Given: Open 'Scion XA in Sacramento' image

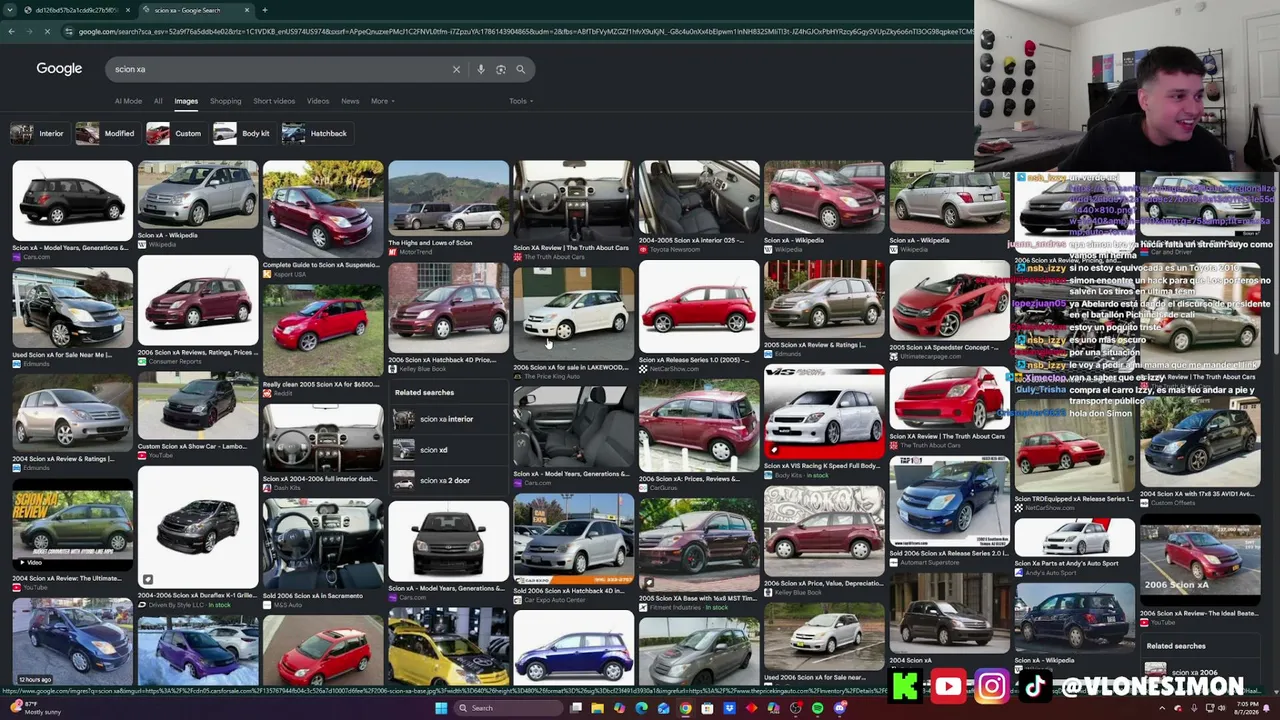Looking at the screenshot, I should (x=323, y=544).
